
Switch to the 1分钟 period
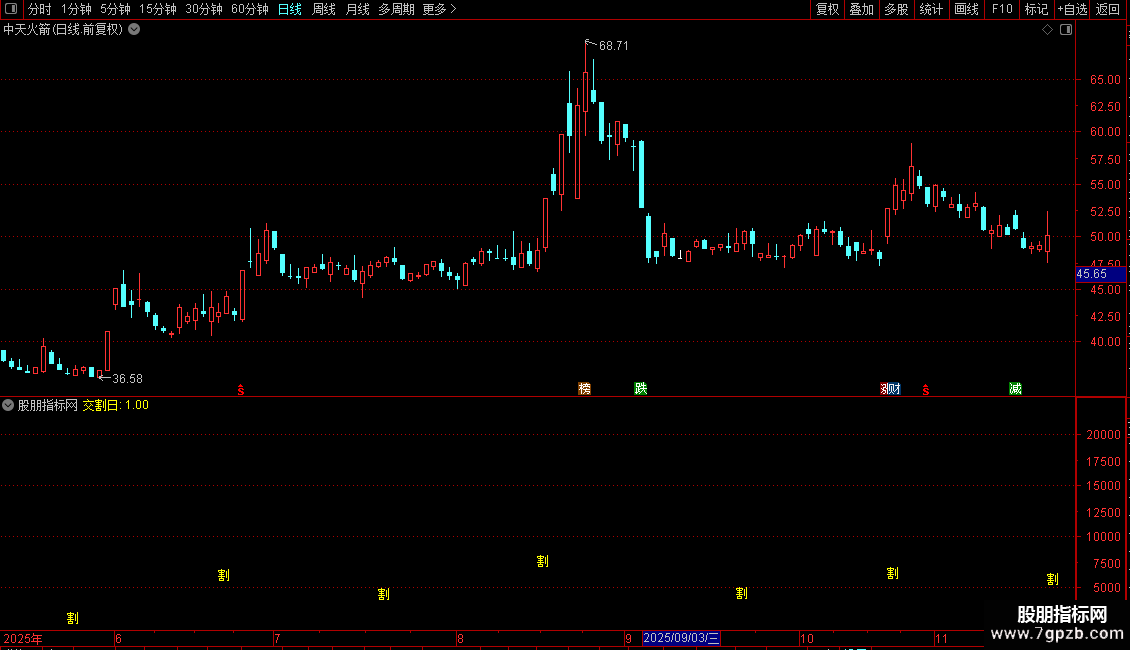(76, 9)
